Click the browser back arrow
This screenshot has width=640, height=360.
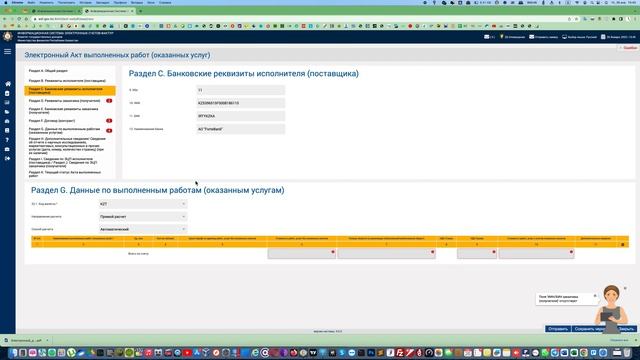(x=5, y=19)
